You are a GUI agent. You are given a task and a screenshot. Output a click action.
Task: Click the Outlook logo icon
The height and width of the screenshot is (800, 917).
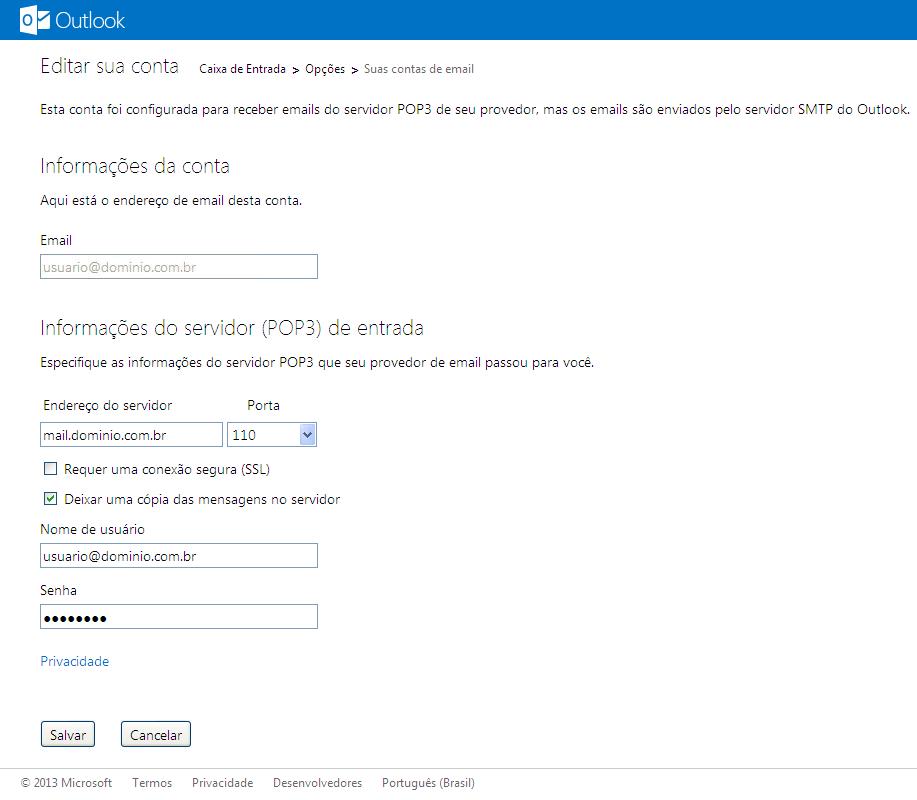point(35,20)
